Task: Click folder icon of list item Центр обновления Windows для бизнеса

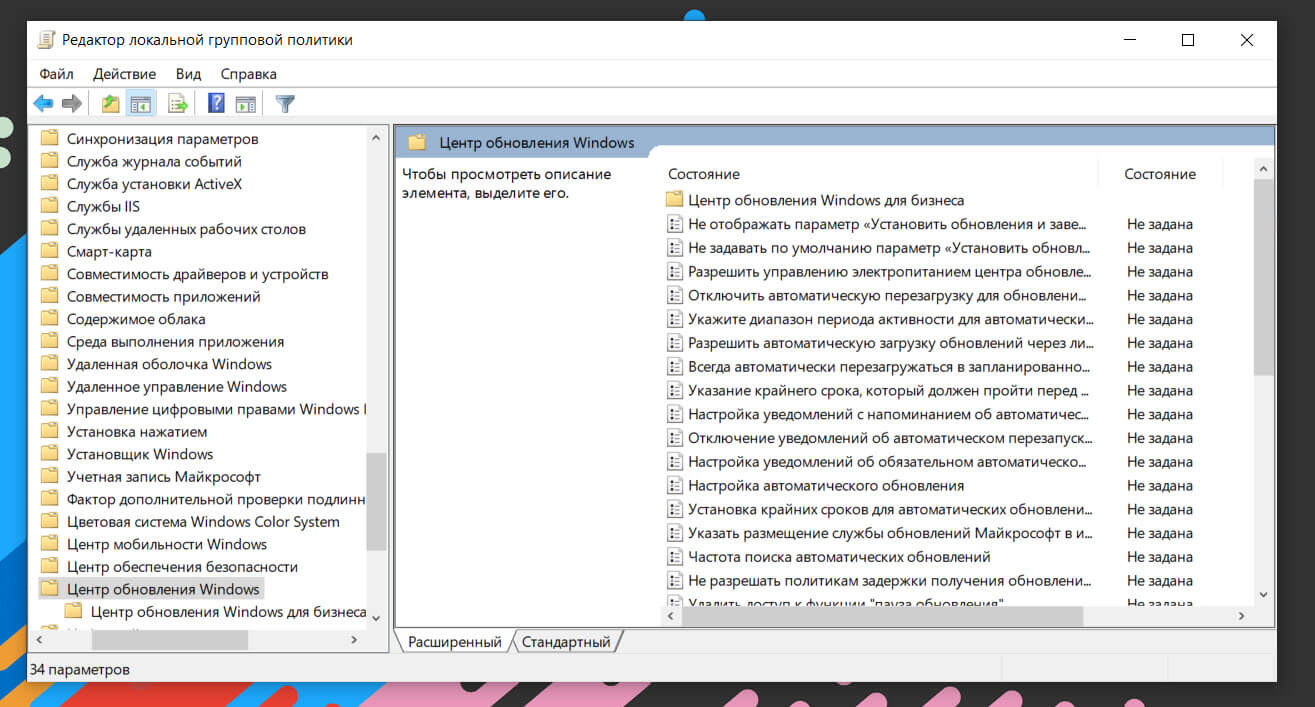Action: pos(674,200)
